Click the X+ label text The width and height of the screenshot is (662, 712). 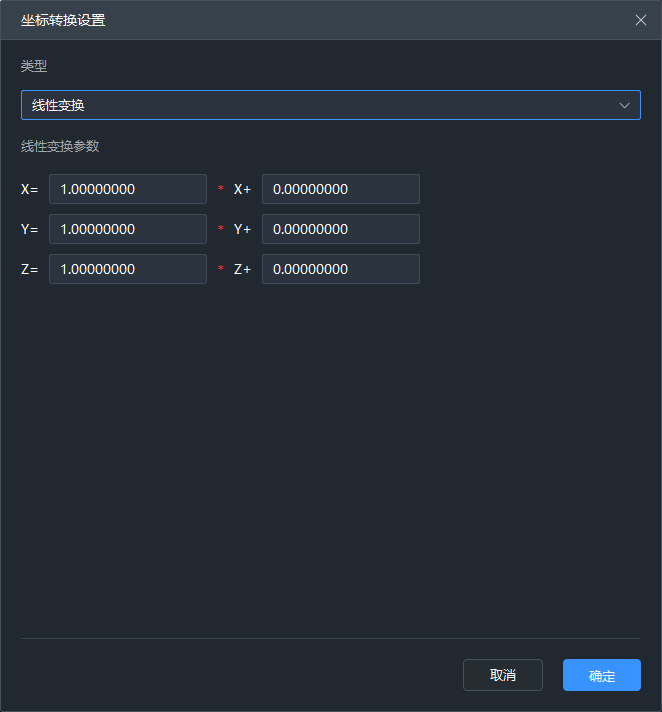click(x=242, y=189)
